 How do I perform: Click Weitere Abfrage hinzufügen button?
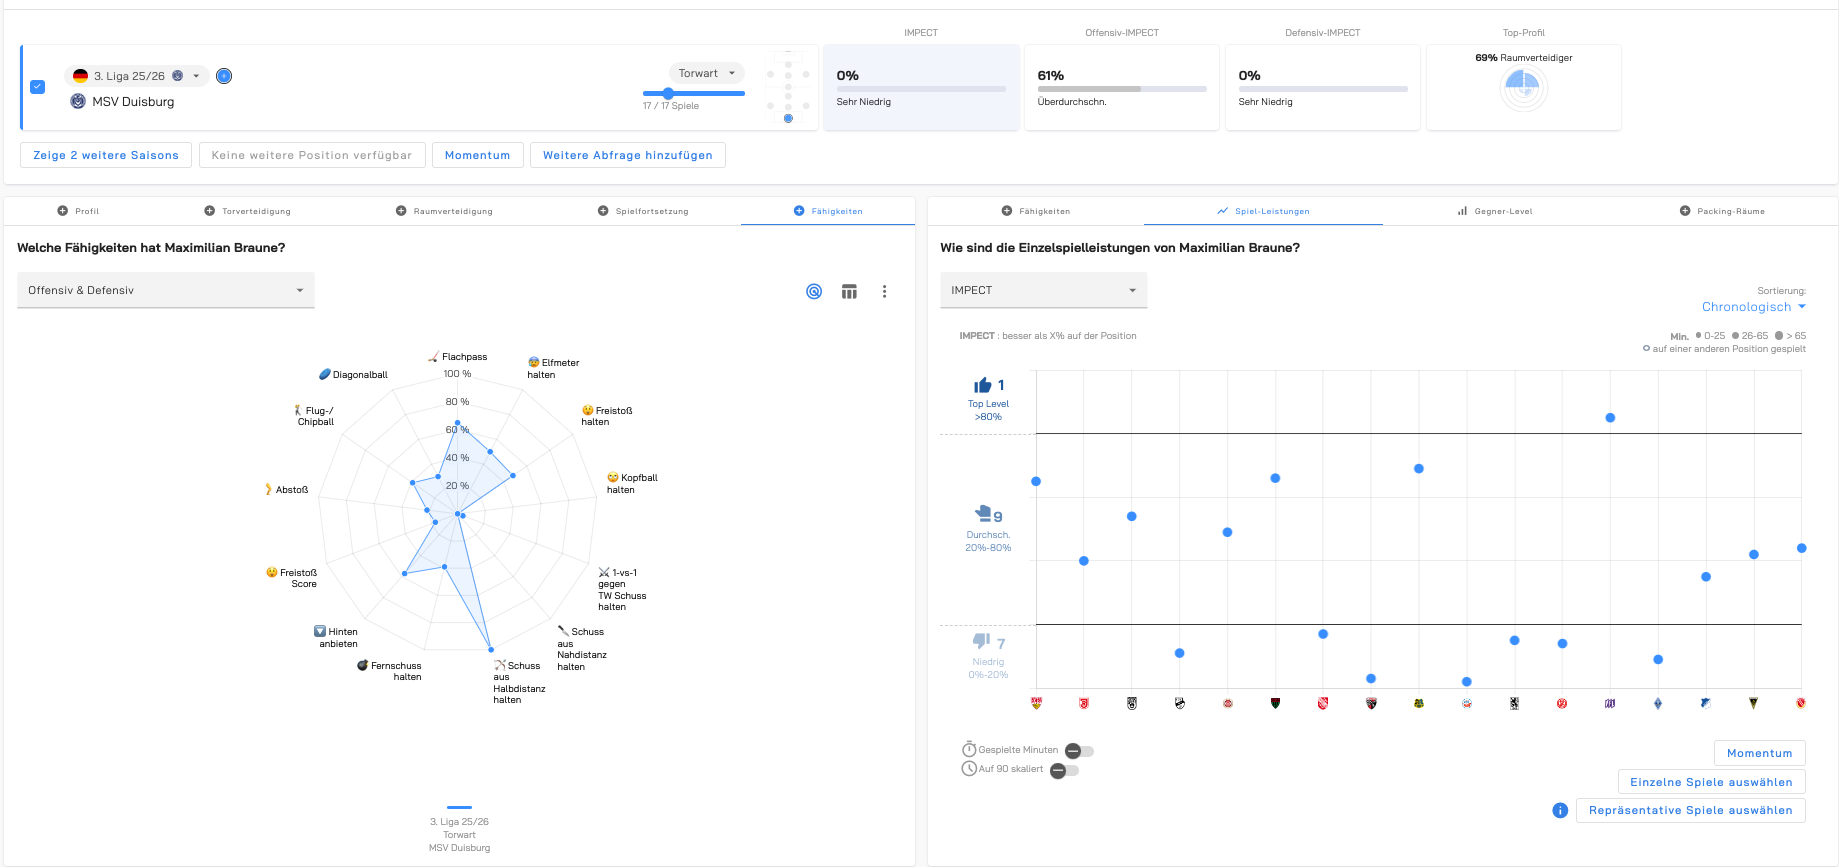coord(627,155)
